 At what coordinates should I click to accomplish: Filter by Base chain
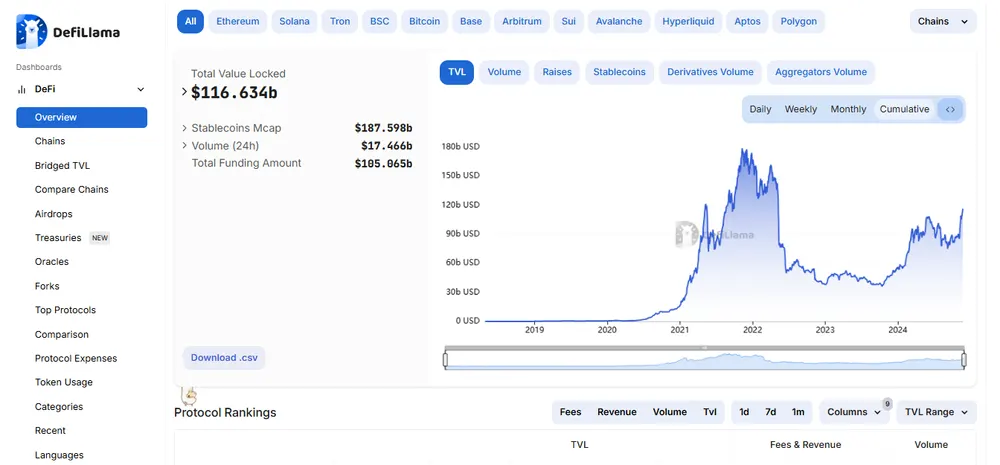(471, 21)
